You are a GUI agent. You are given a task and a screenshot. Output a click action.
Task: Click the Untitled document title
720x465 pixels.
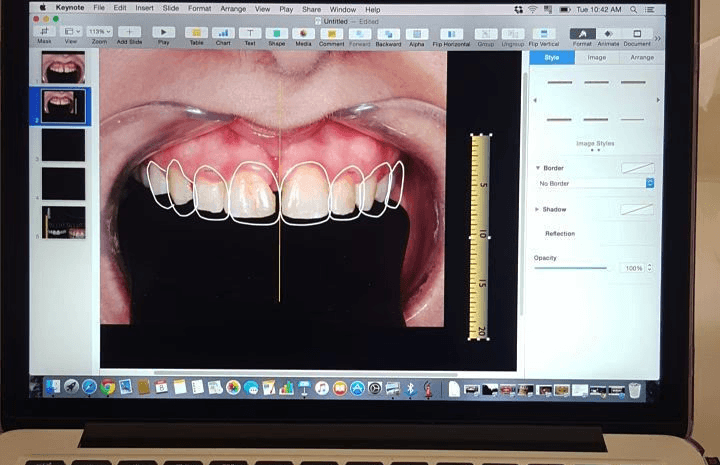click(x=335, y=21)
